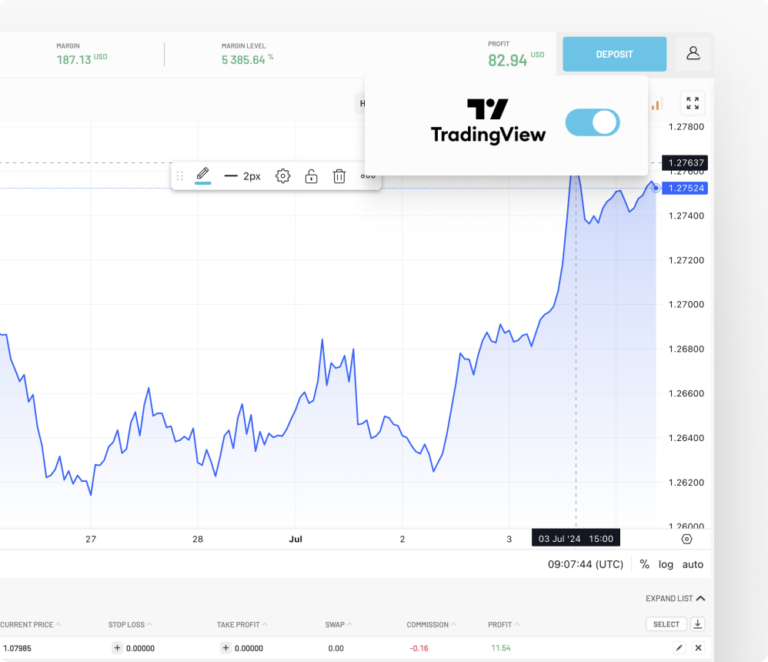Grab the drawing toolbar drag handle
This screenshot has width=768, height=662.
[x=180, y=176]
